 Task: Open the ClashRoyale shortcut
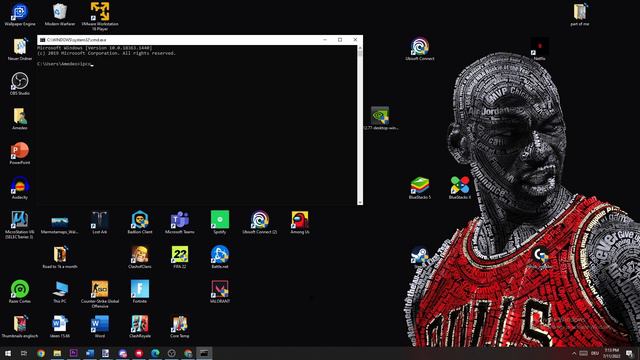coord(140,327)
